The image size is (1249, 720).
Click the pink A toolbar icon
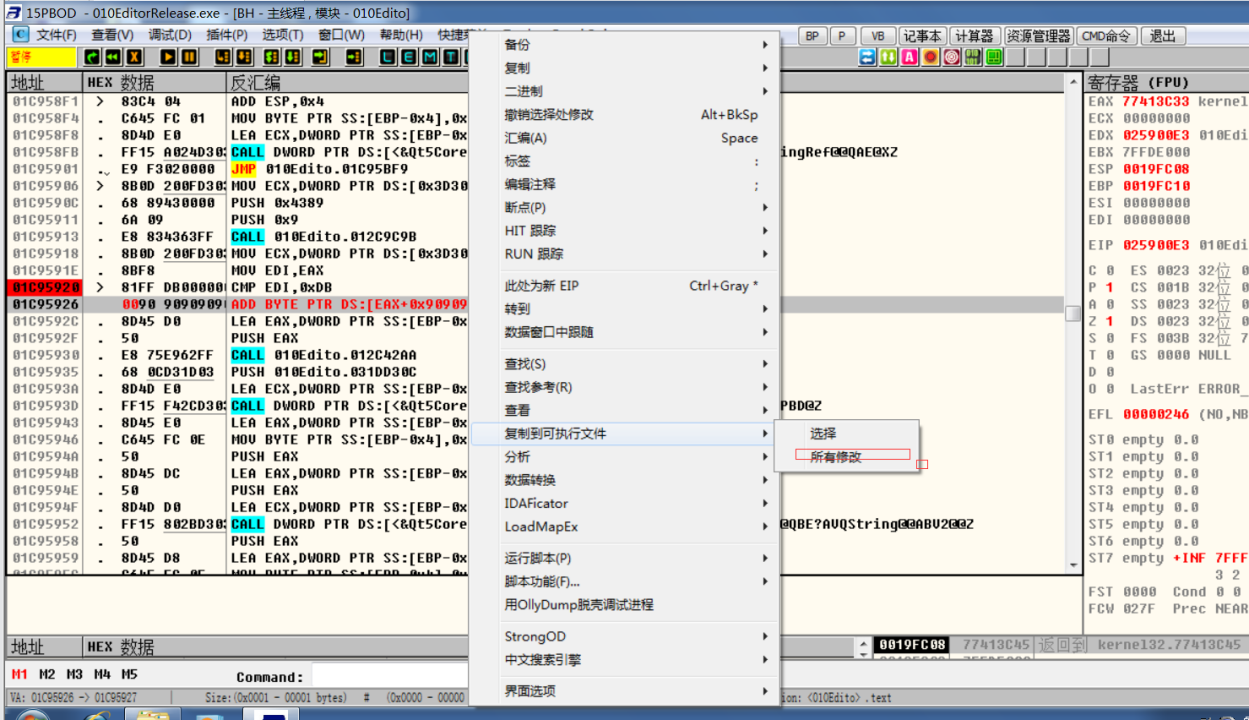click(909, 57)
